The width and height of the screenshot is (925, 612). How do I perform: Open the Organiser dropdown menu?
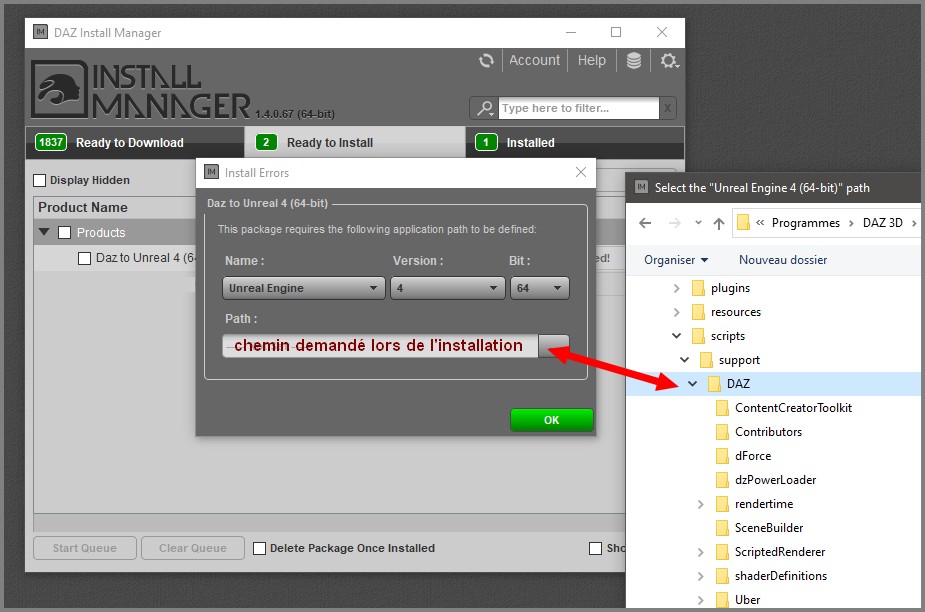pos(675,260)
